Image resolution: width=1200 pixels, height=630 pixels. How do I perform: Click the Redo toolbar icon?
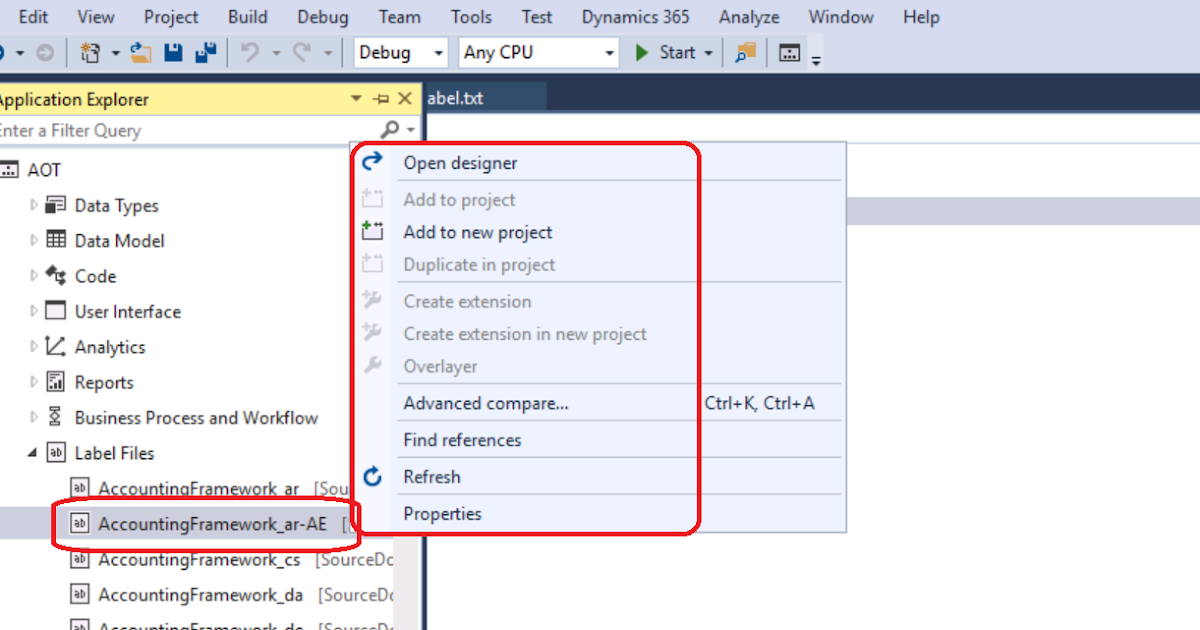tap(300, 52)
